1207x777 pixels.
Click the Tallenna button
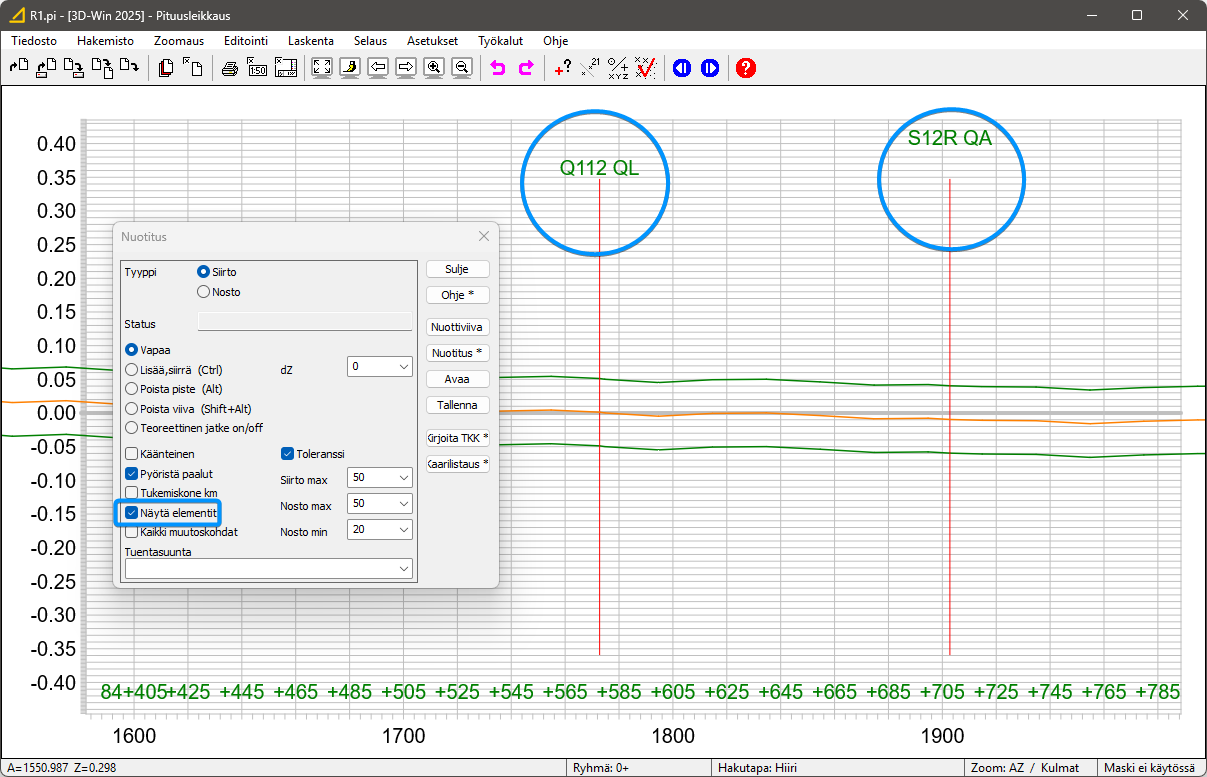tap(458, 405)
